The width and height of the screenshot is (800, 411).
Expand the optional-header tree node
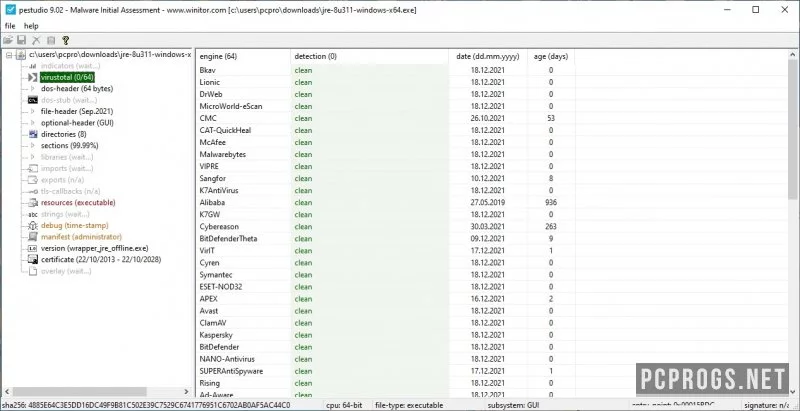click(x=33, y=123)
